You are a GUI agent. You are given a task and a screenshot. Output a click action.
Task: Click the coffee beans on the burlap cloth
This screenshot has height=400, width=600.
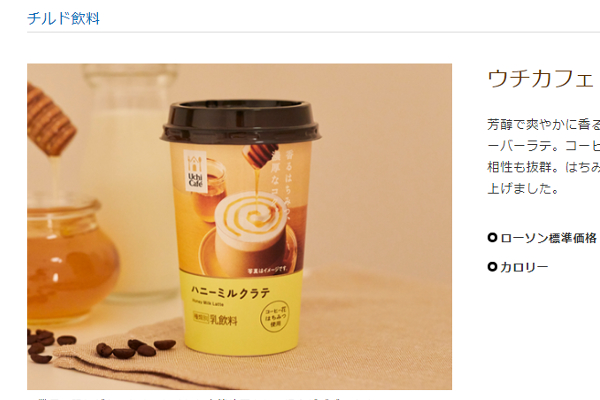[x=136, y=348]
